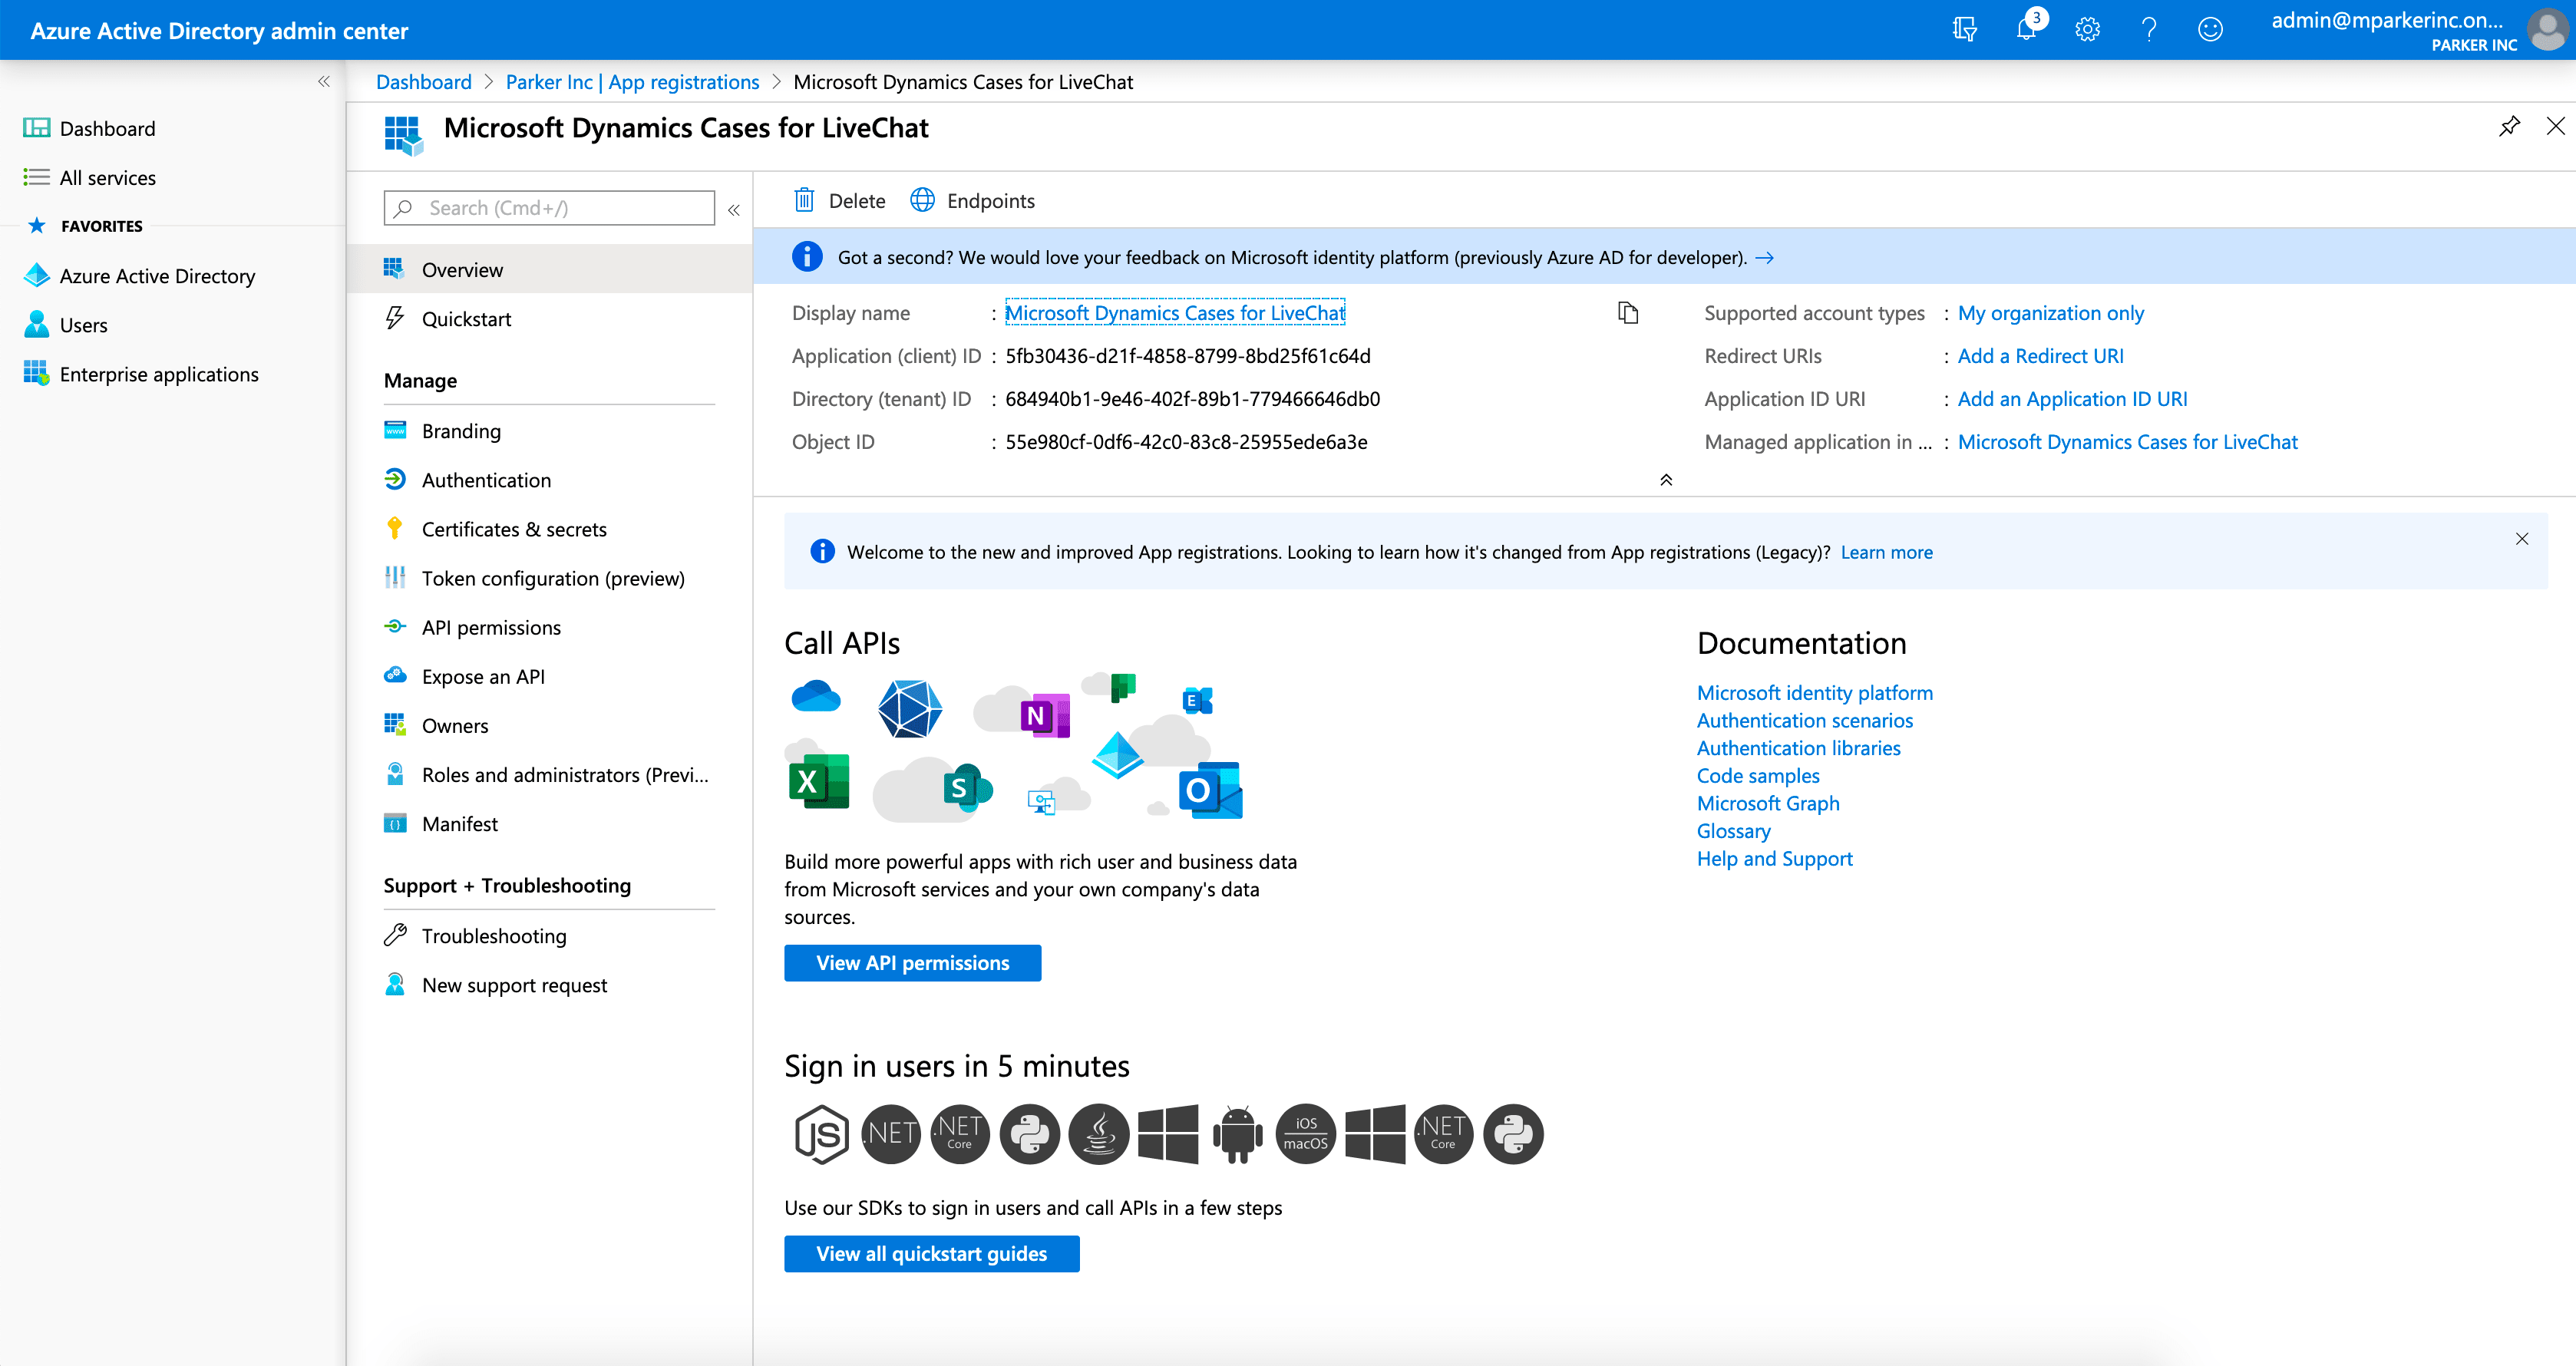The image size is (2576, 1366).
Task: Open the feedback arrow in the blue banner
Action: [1765, 258]
